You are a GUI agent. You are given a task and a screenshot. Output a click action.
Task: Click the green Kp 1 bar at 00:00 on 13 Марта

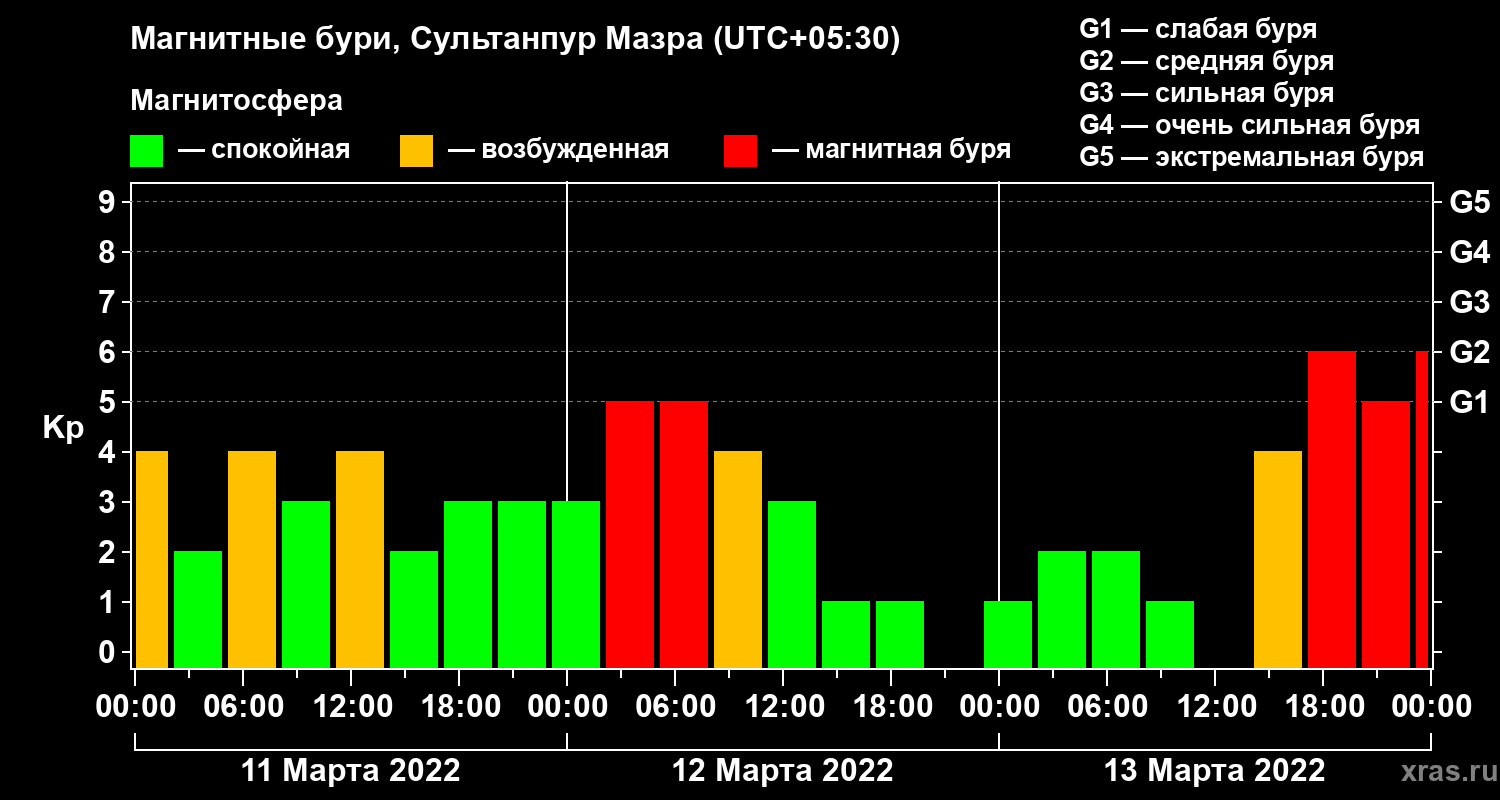tap(1008, 635)
